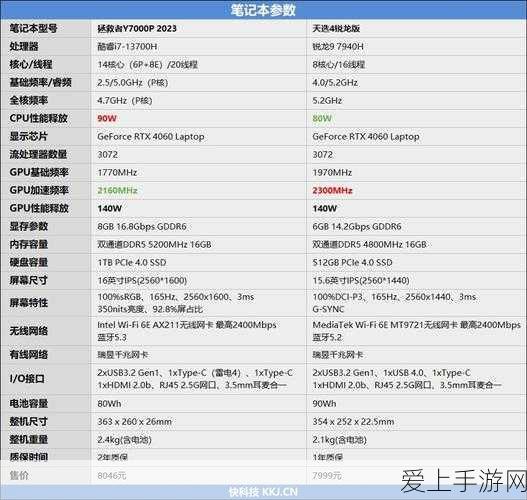This screenshot has width=527, height=500.
Task: Click the 100%DCI-P3 G-SYNC screen cell
Action: [394, 303]
